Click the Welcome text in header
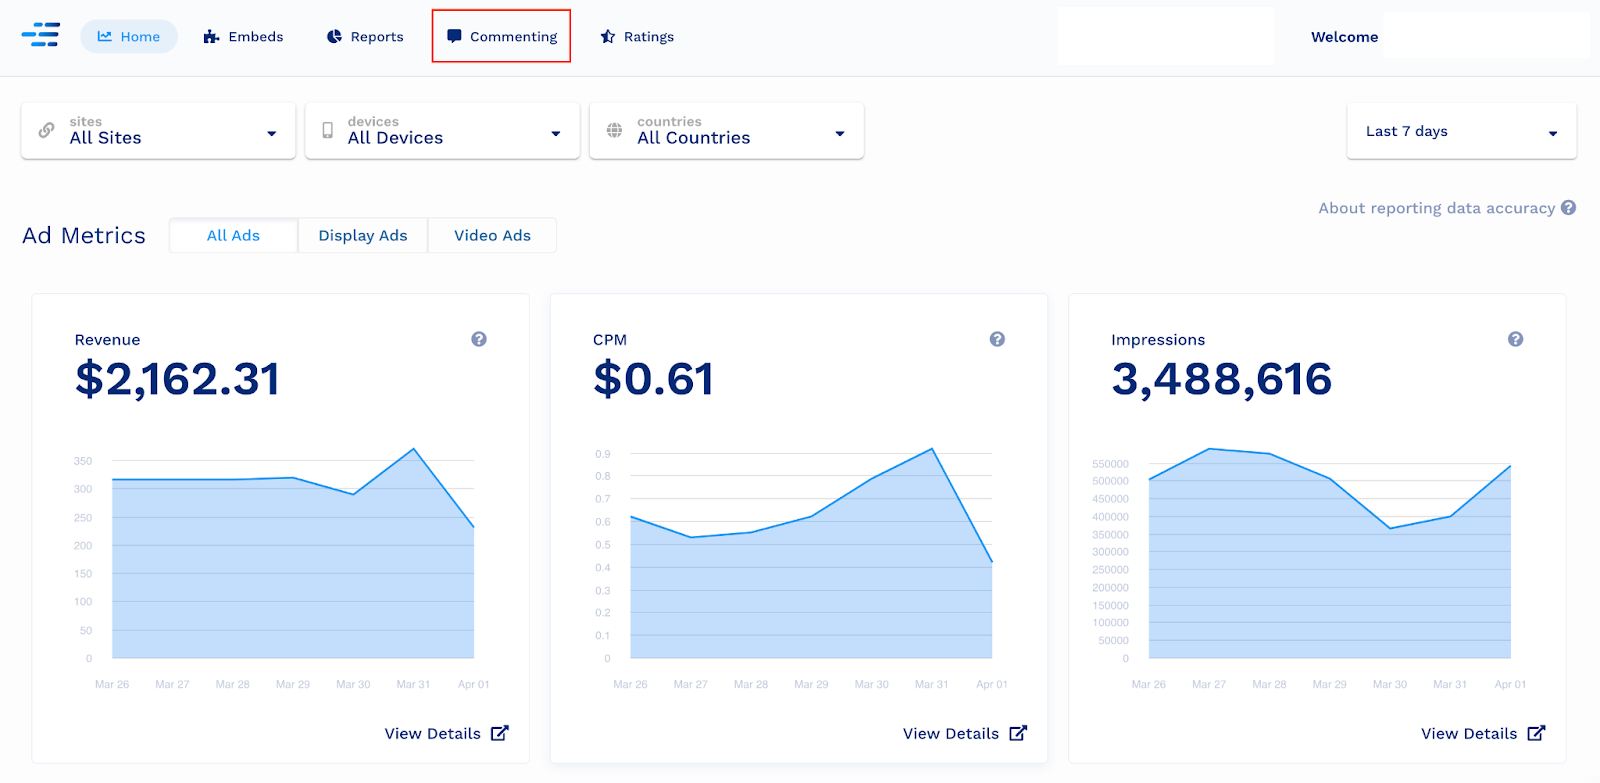 [1344, 37]
